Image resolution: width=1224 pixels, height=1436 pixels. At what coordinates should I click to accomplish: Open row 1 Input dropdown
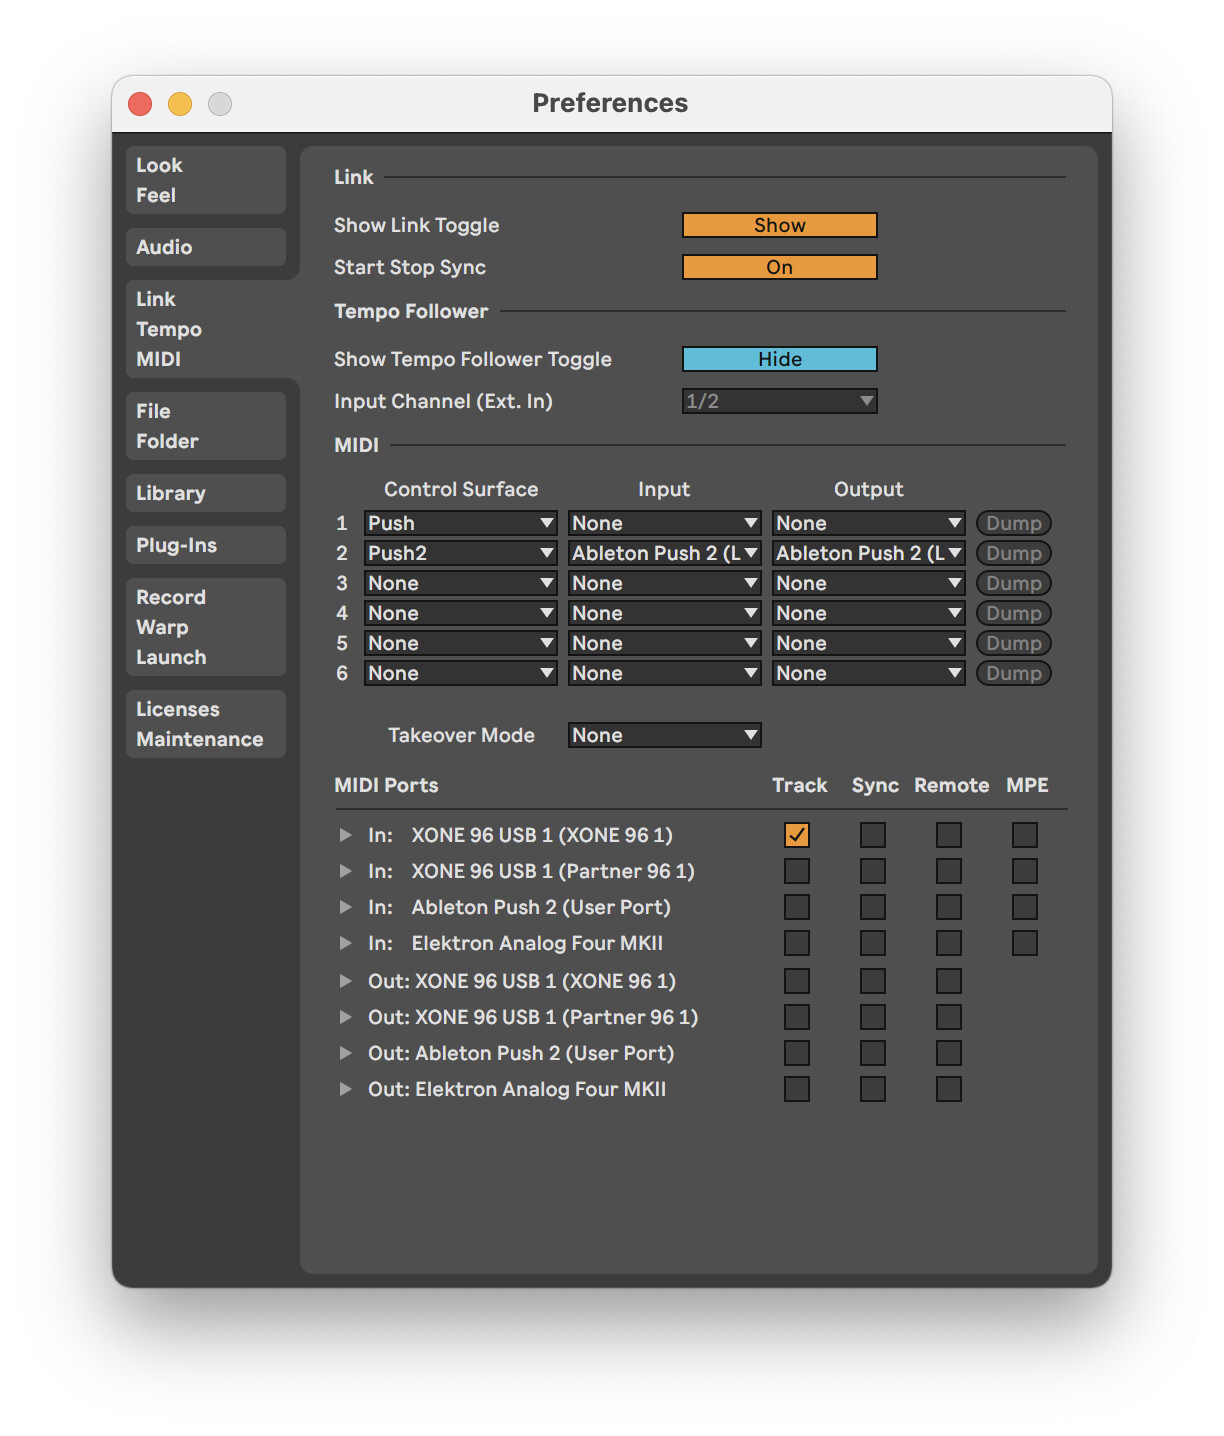tap(665, 523)
